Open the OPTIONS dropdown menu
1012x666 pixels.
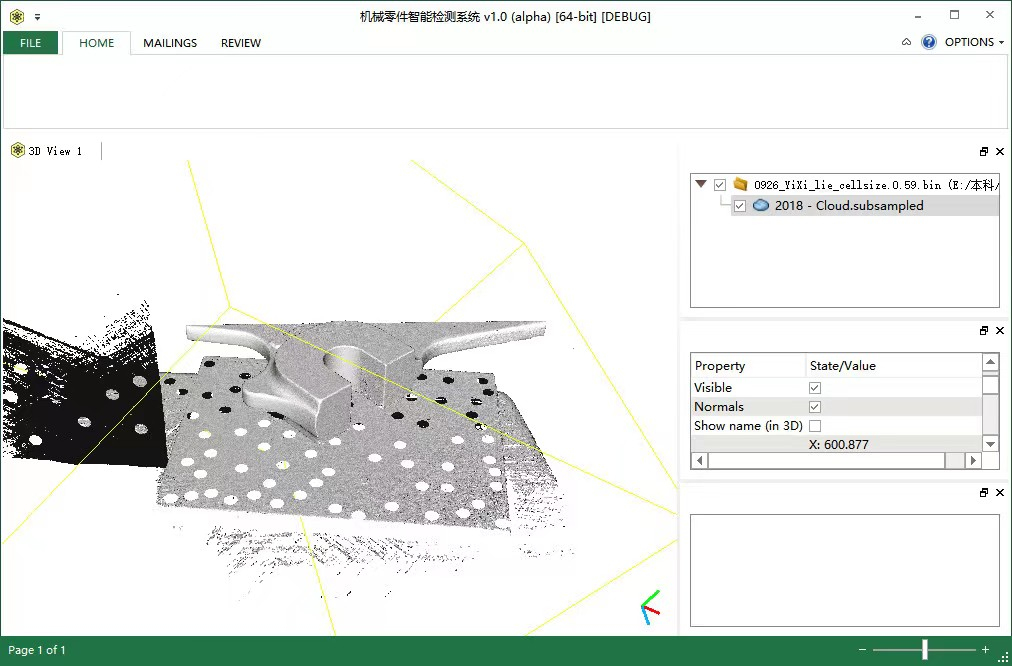tap(974, 42)
